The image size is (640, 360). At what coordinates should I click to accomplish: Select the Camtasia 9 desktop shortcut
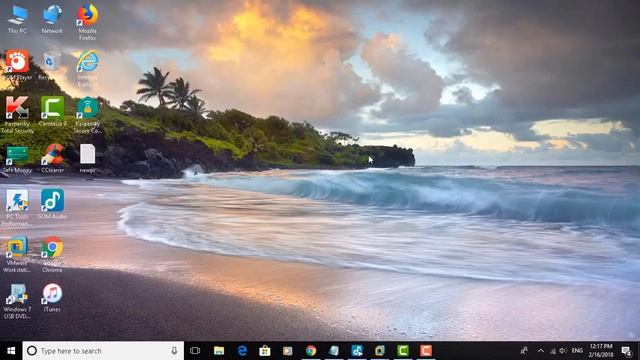pyautogui.click(x=52, y=111)
